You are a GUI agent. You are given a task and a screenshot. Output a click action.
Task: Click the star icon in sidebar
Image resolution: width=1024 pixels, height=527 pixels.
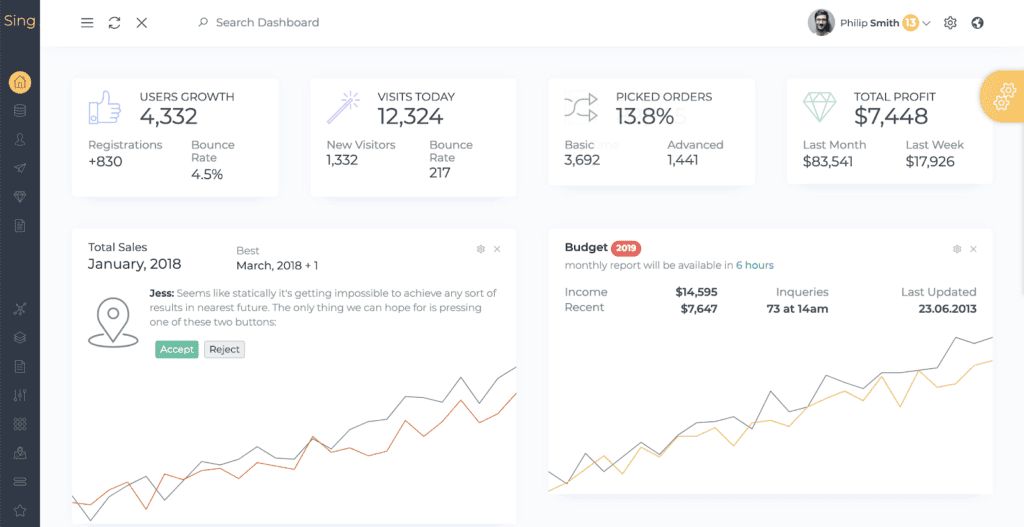pos(20,511)
